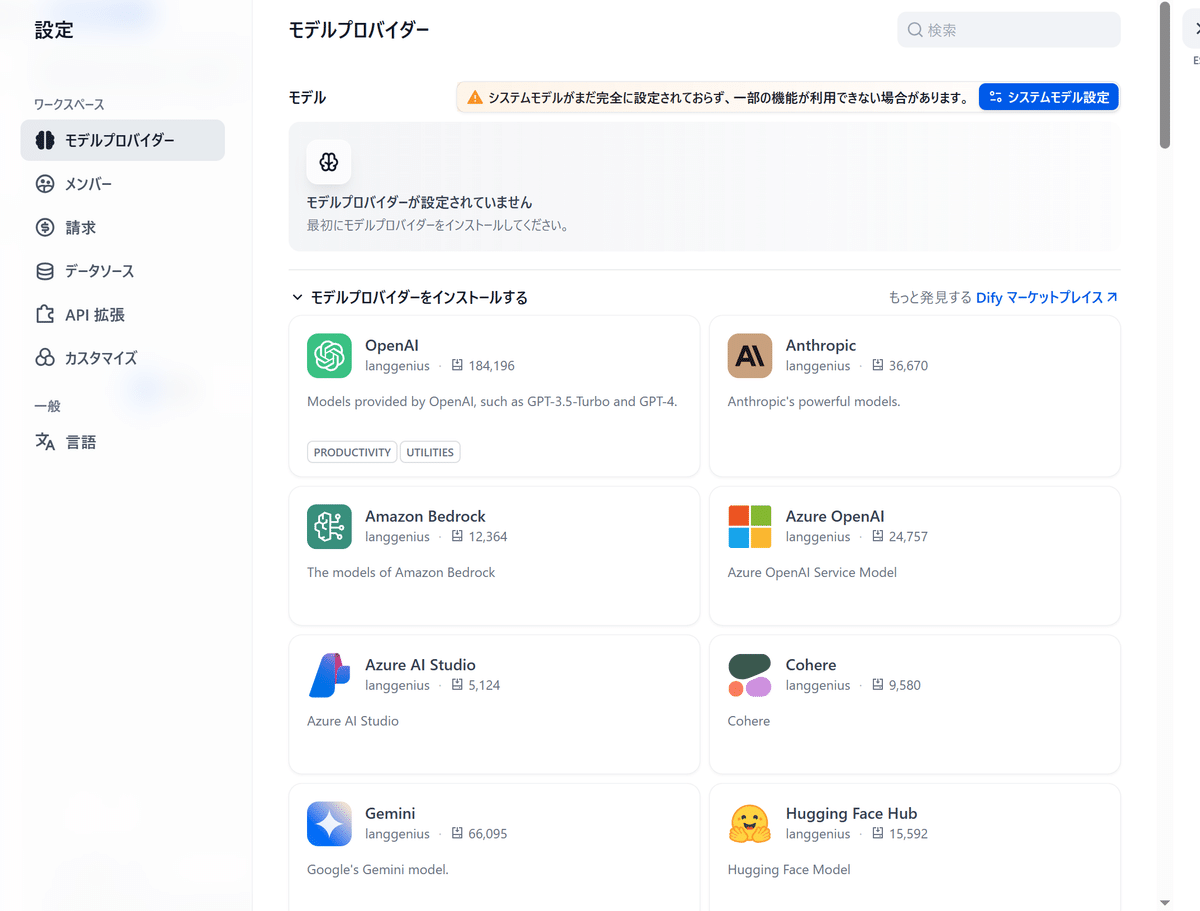The image size is (1200, 911).
Task: Click the 36,670 download count
Action: click(908, 366)
